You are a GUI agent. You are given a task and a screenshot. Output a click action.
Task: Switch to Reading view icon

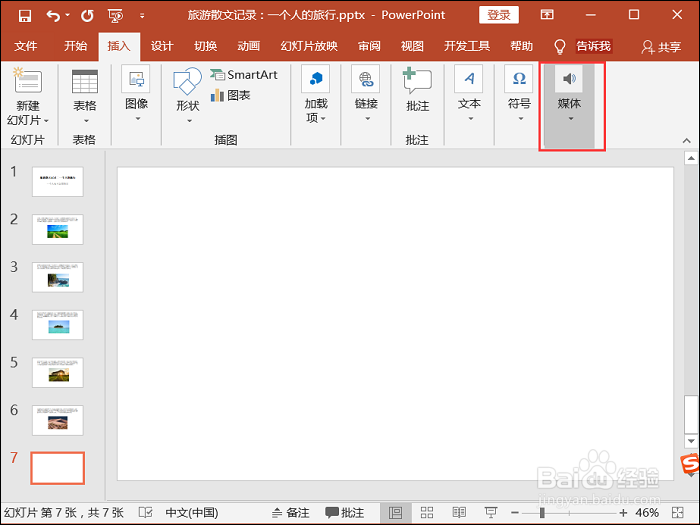tap(459, 512)
